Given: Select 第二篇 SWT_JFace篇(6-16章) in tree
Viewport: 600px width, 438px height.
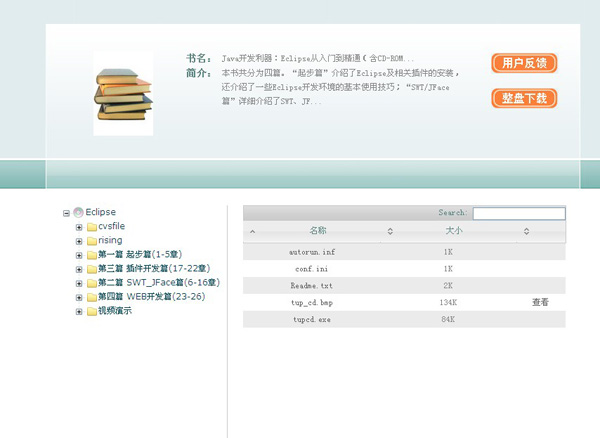Looking at the screenshot, I should [x=158, y=283].
